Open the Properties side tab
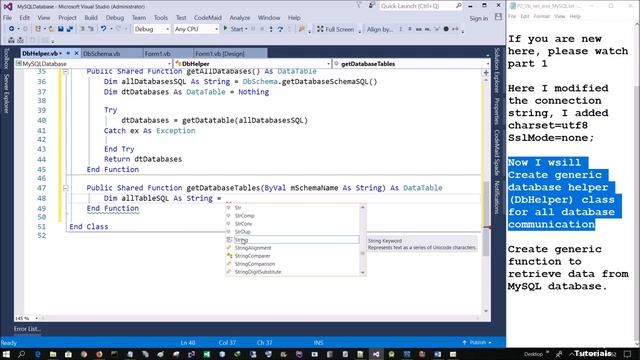The width and height of the screenshot is (640, 360). pos(496,111)
